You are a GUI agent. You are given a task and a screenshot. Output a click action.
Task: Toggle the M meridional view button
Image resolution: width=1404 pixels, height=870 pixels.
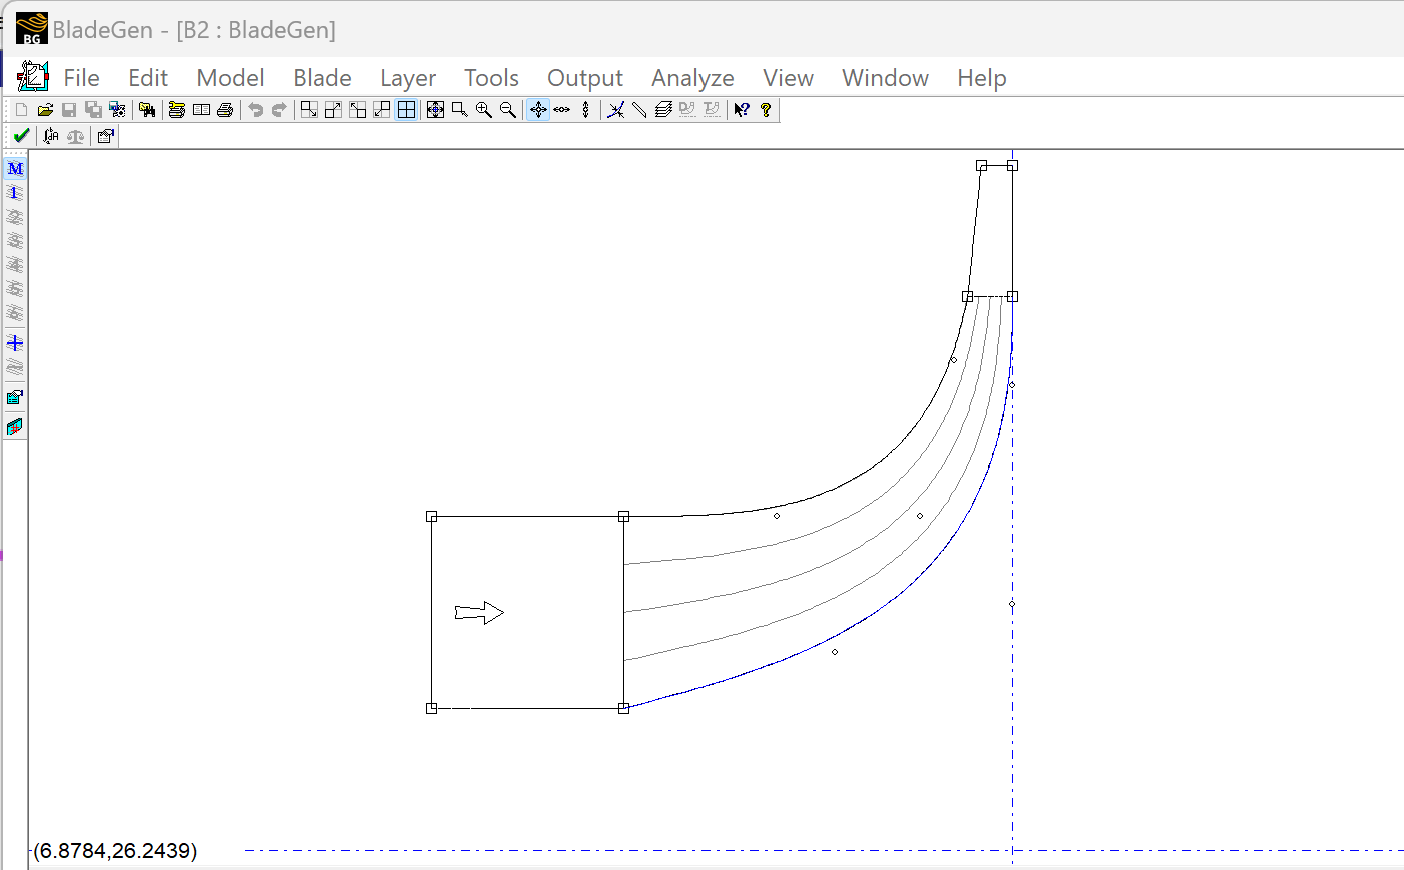click(15, 169)
